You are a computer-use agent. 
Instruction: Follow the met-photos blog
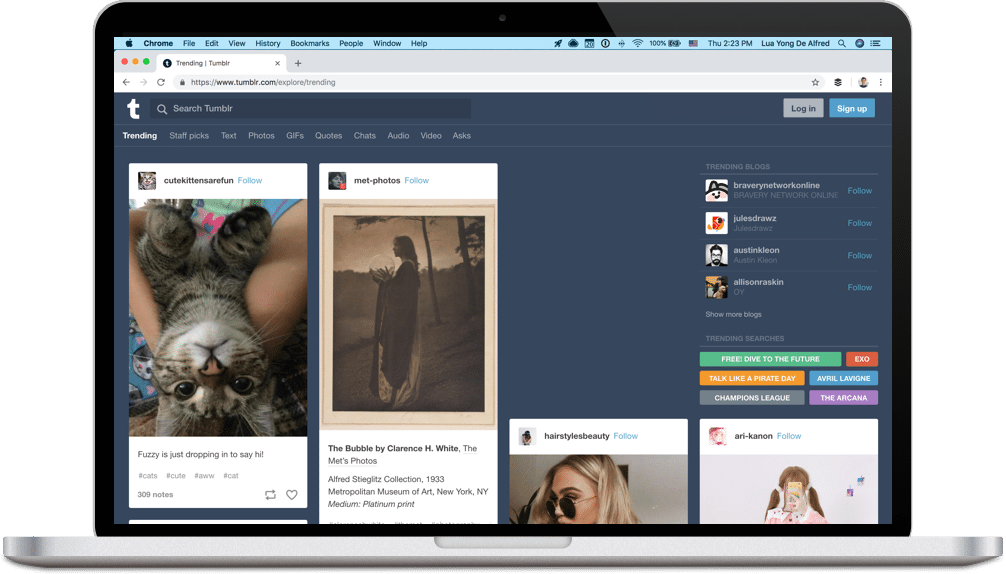(416, 181)
